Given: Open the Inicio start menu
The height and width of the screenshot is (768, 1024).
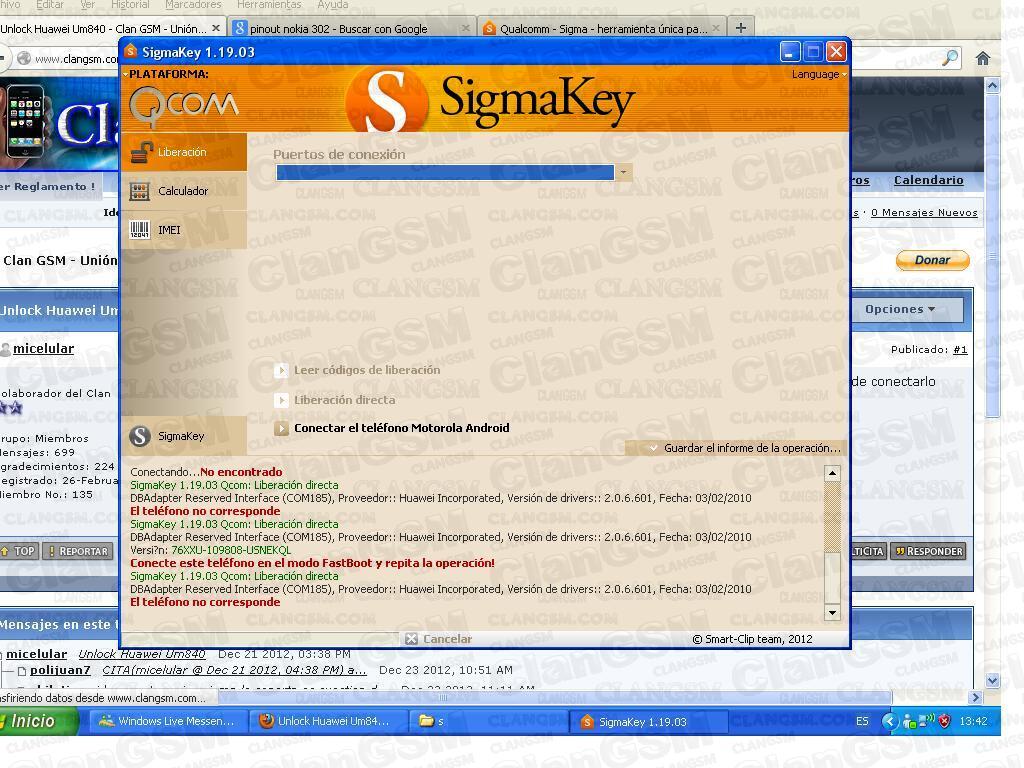Looking at the screenshot, I should (x=39, y=721).
